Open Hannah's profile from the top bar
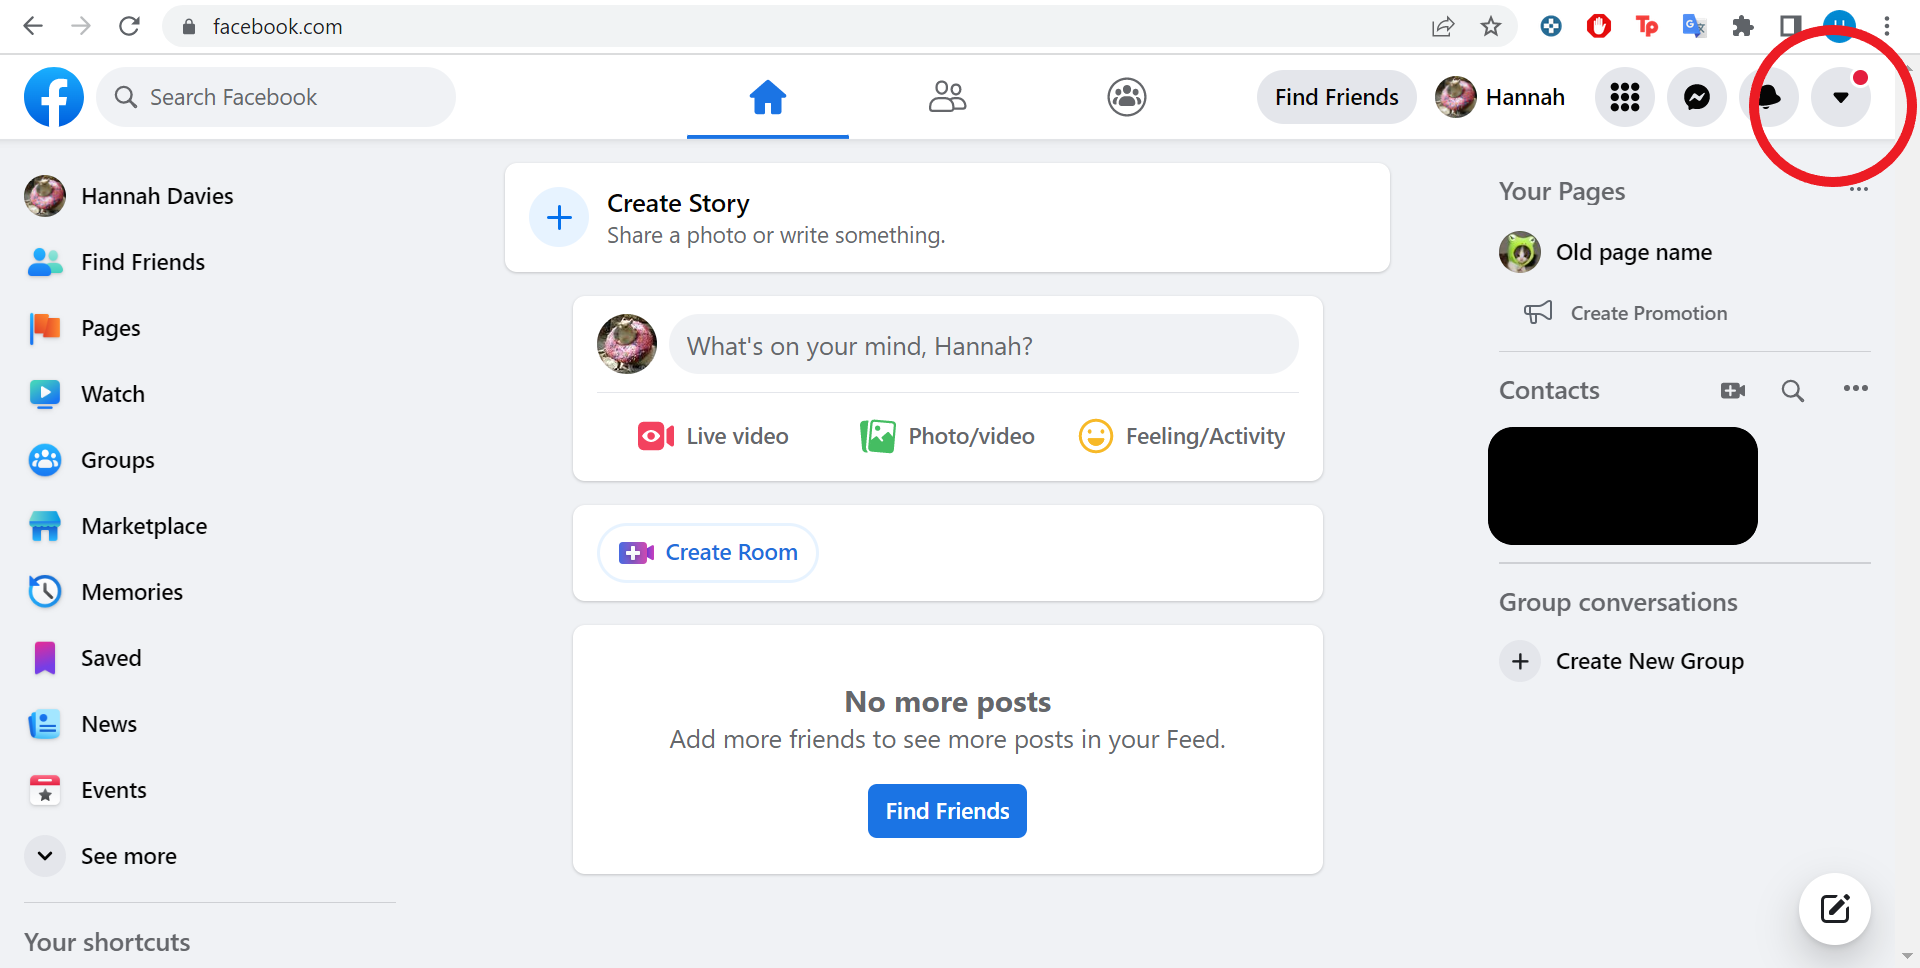Viewport: 1920px width, 968px height. [x=1501, y=97]
